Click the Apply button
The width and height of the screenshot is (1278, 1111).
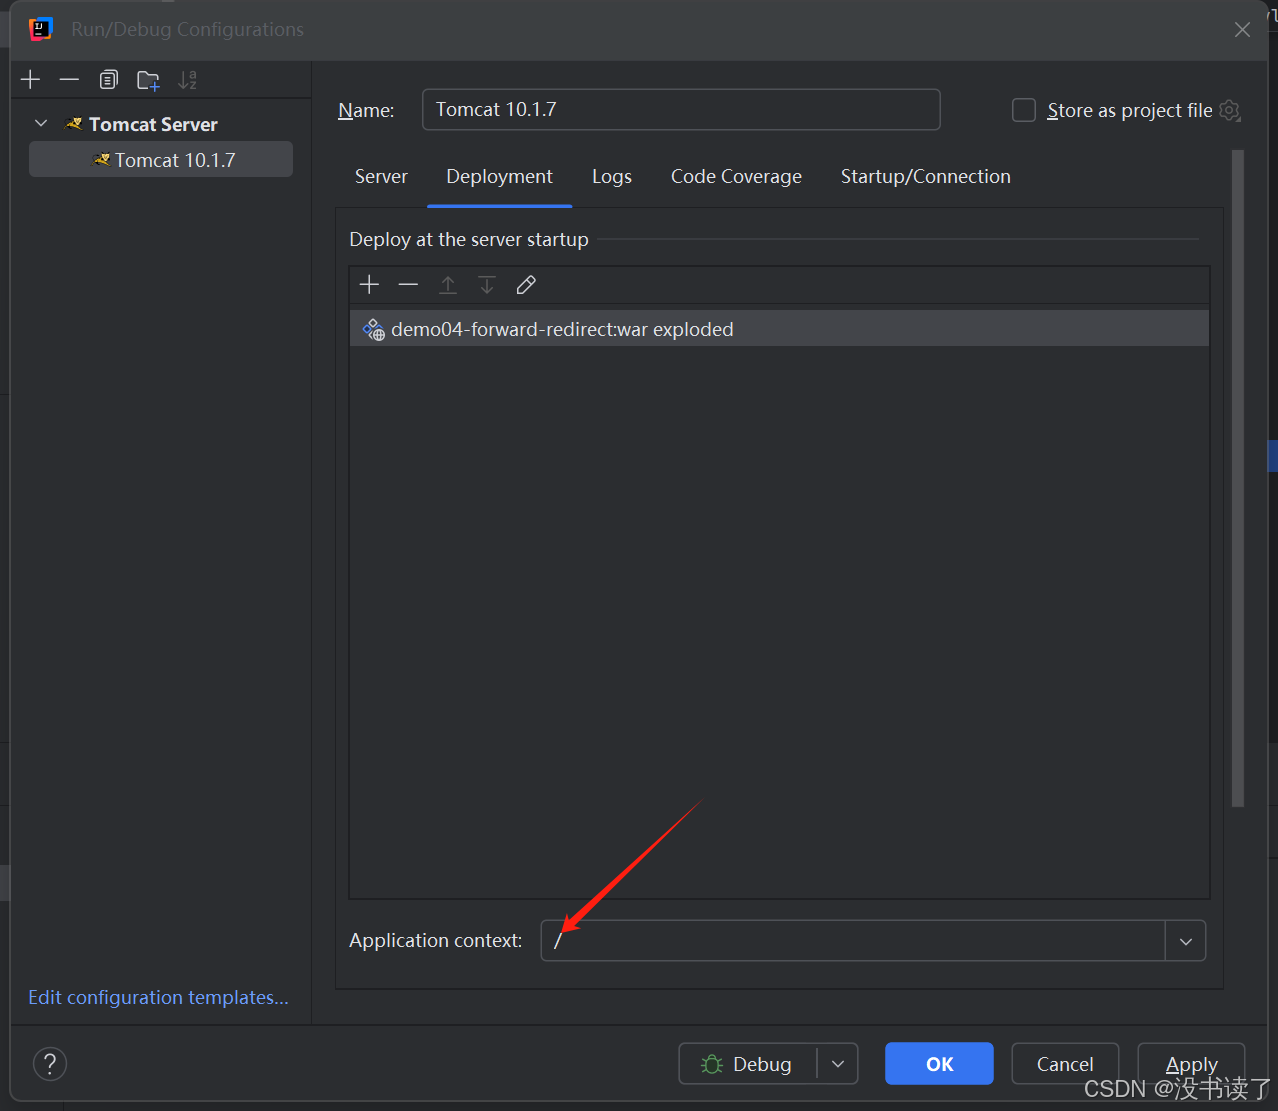[x=1191, y=1064]
